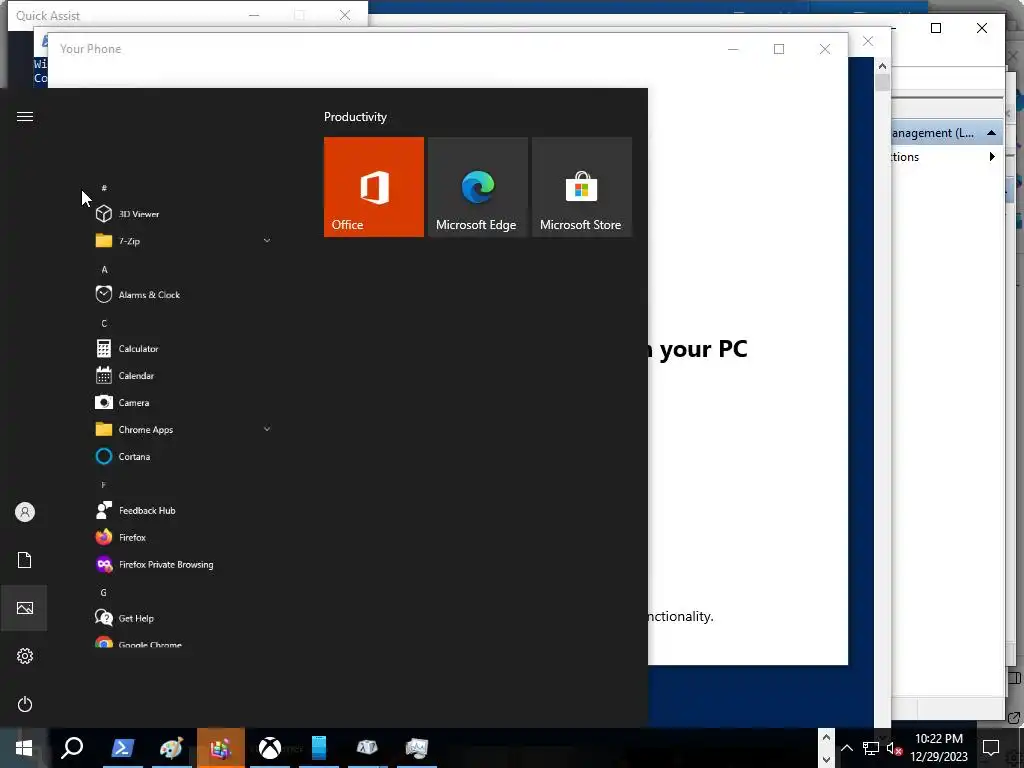Launch the Camera app
The width and height of the screenshot is (1024, 768).
pos(183,402)
